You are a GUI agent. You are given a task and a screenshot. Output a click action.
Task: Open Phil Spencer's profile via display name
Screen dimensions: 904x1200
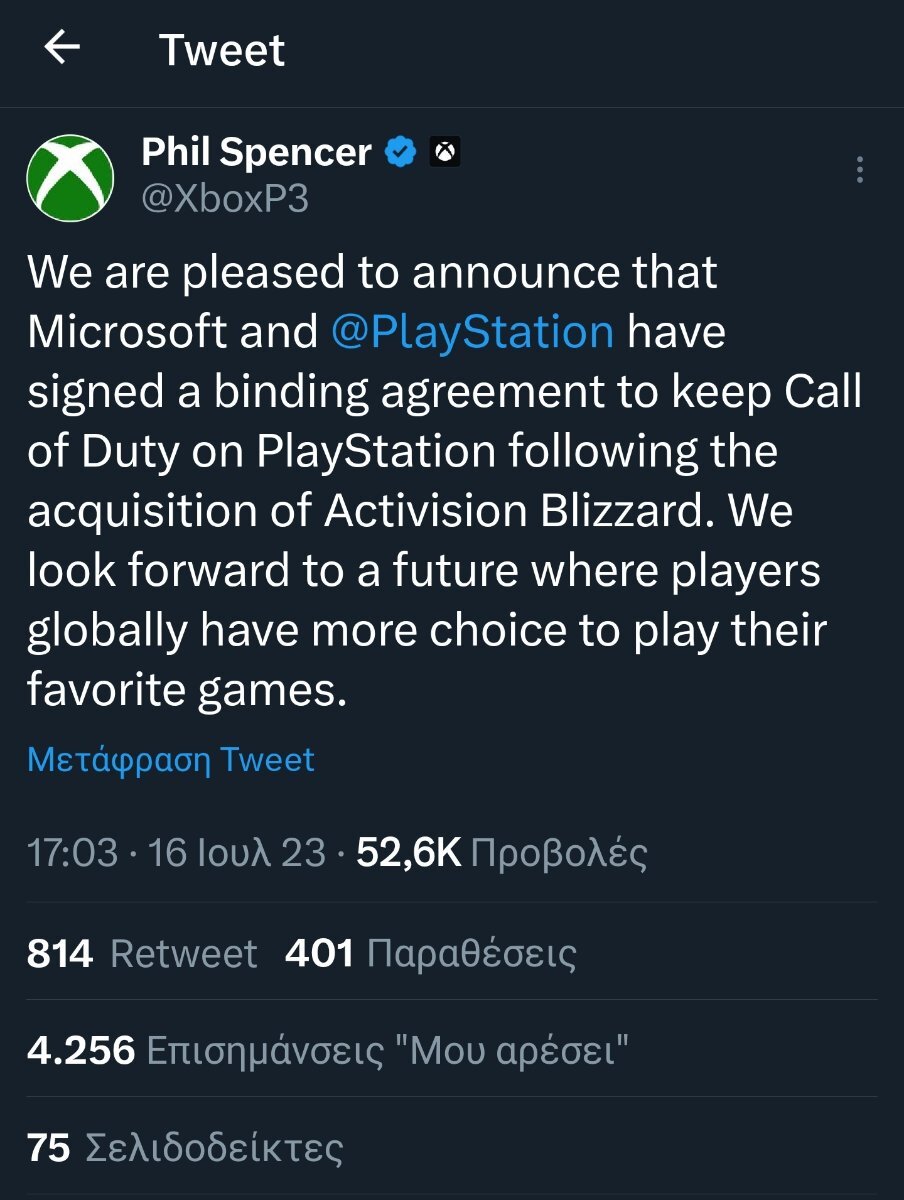tap(256, 153)
